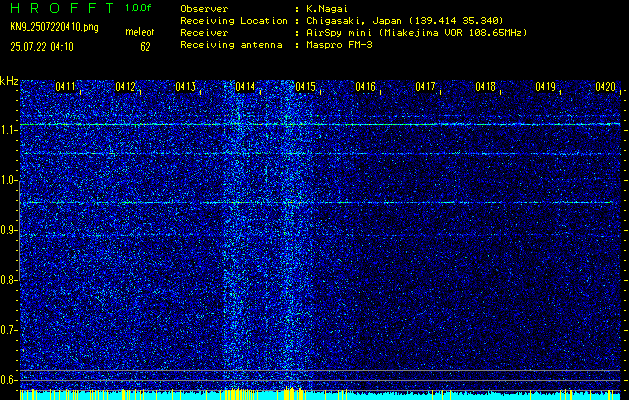629x400 pixels.
Task: Click the kHz axis unit label
Action: 9,81
